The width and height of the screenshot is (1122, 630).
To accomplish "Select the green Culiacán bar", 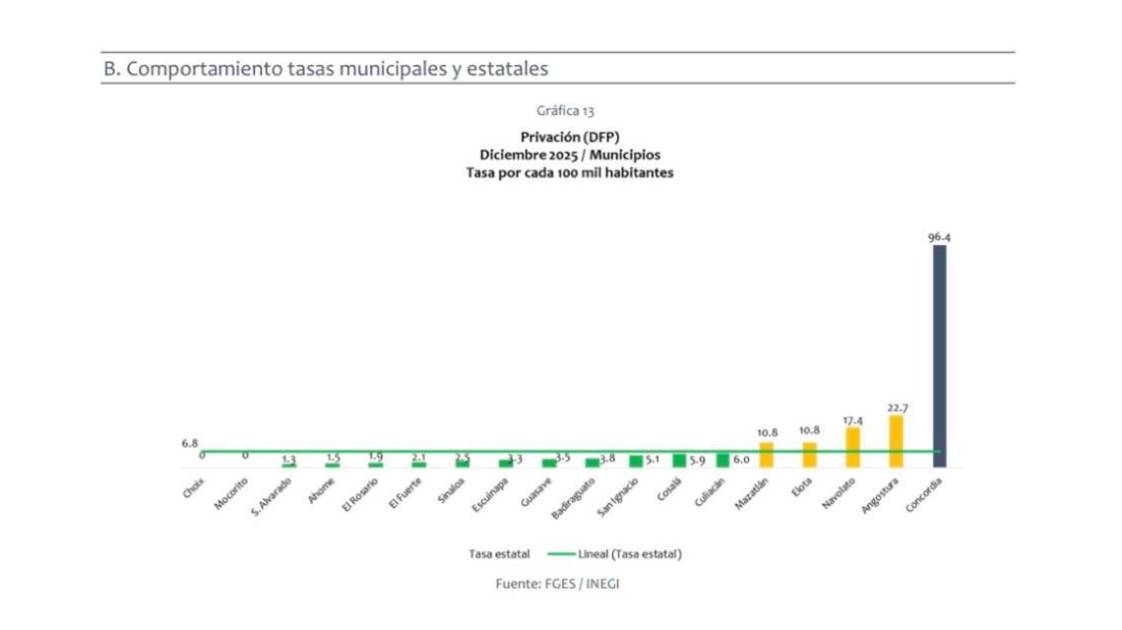I will coord(722,460).
